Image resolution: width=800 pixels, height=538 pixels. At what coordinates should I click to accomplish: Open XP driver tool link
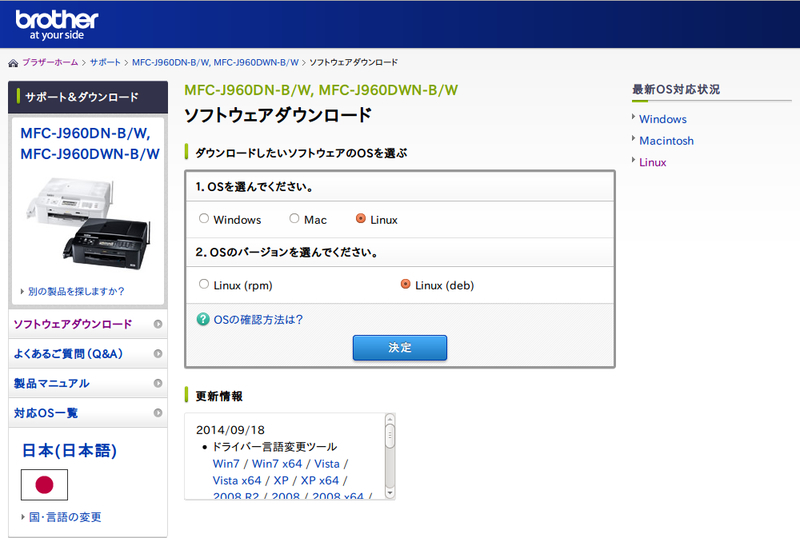point(281,481)
